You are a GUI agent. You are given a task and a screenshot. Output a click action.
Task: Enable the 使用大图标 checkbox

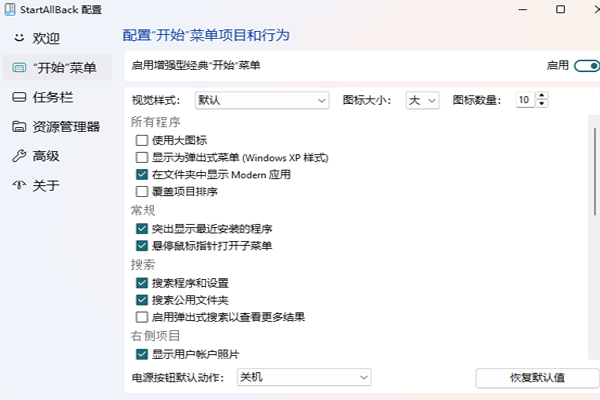[x=142, y=141]
